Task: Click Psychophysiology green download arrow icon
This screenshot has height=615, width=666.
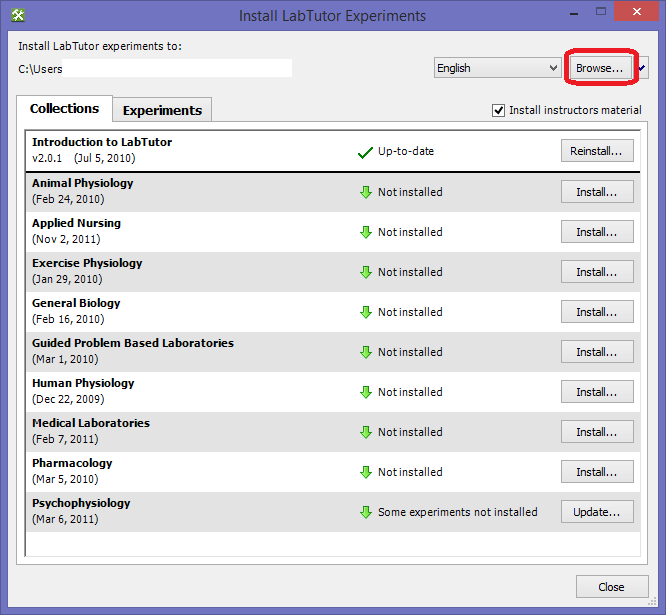Action: pos(366,512)
